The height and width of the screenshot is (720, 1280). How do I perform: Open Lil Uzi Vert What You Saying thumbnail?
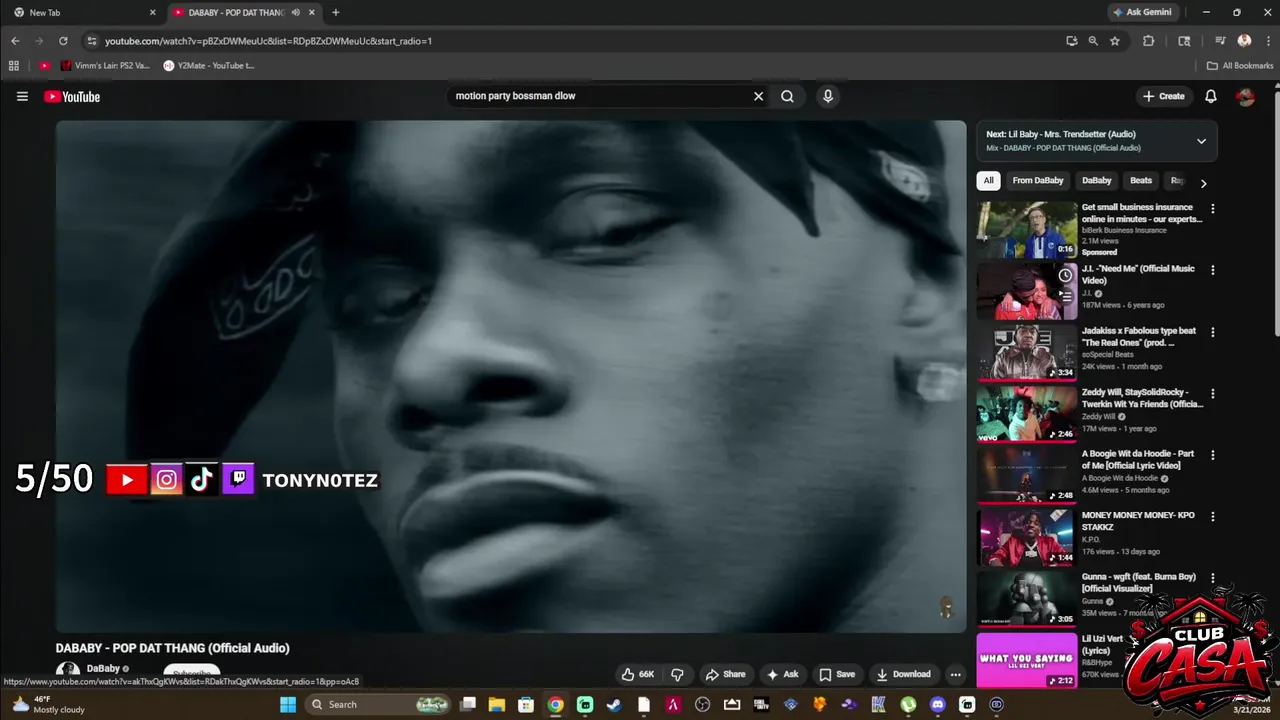point(1027,660)
